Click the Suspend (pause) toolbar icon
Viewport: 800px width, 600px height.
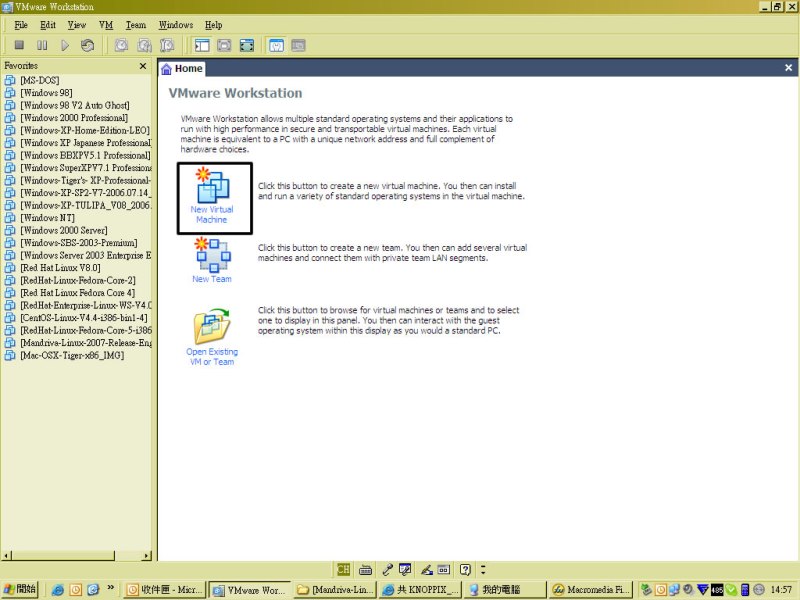[42, 45]
